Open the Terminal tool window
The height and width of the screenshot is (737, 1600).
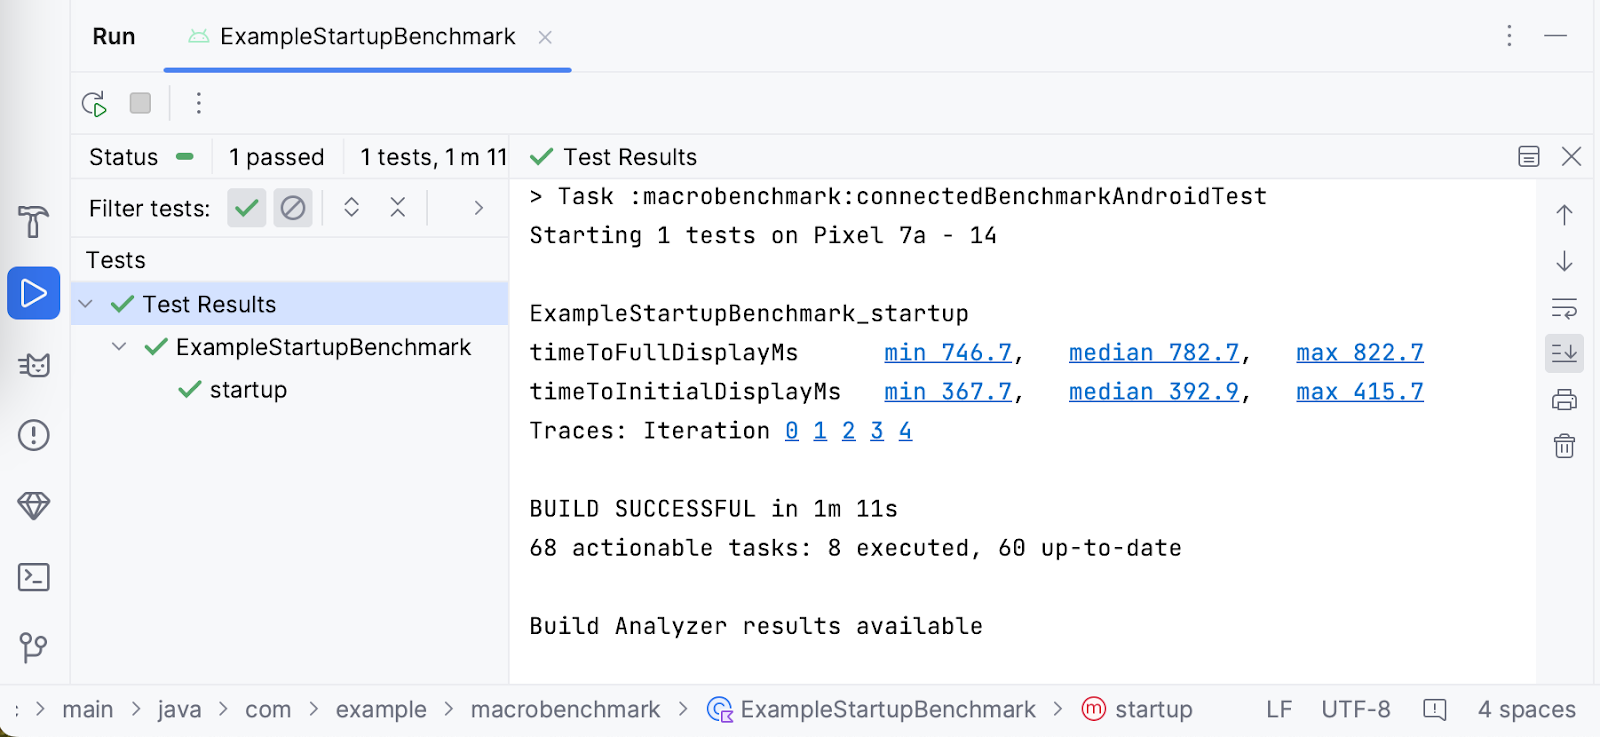click(x=34, y=577)
